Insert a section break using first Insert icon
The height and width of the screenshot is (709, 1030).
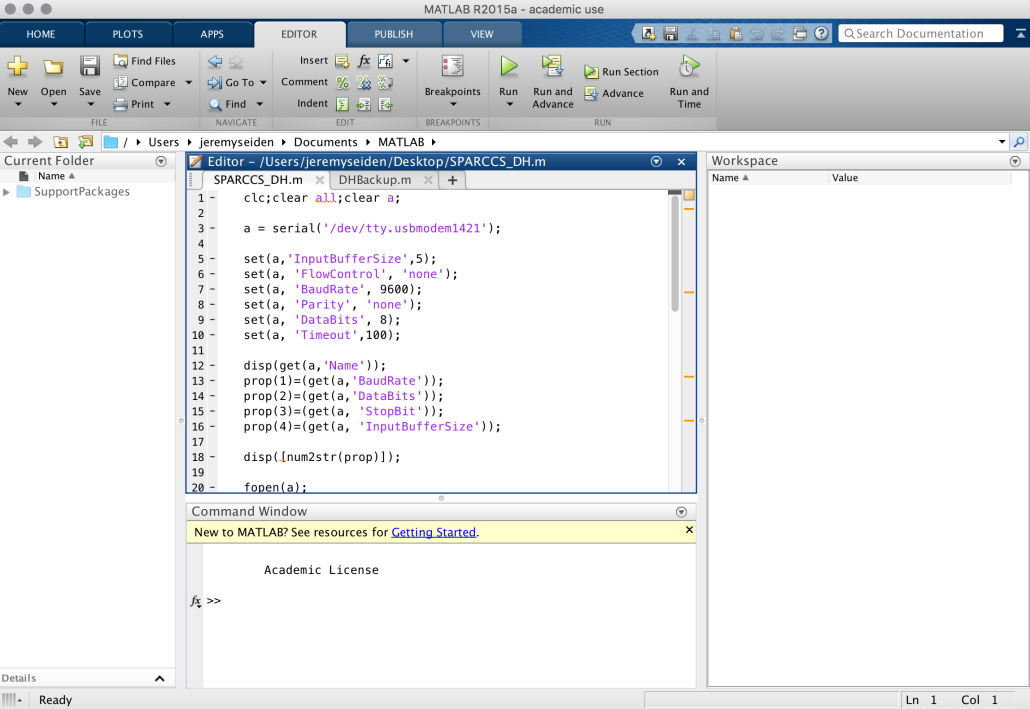342,61
